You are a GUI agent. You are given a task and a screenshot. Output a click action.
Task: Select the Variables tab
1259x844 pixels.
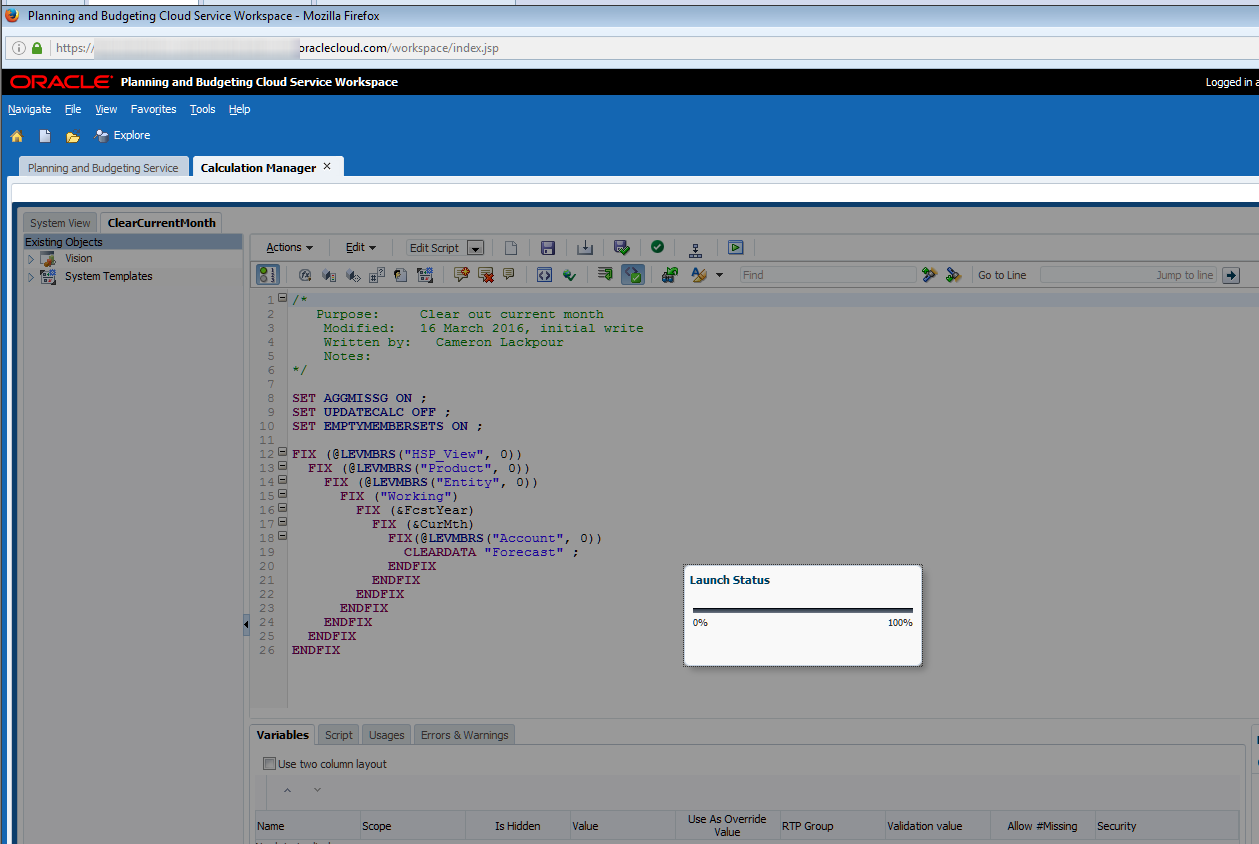pyautogui.click(x=283, y=735)
